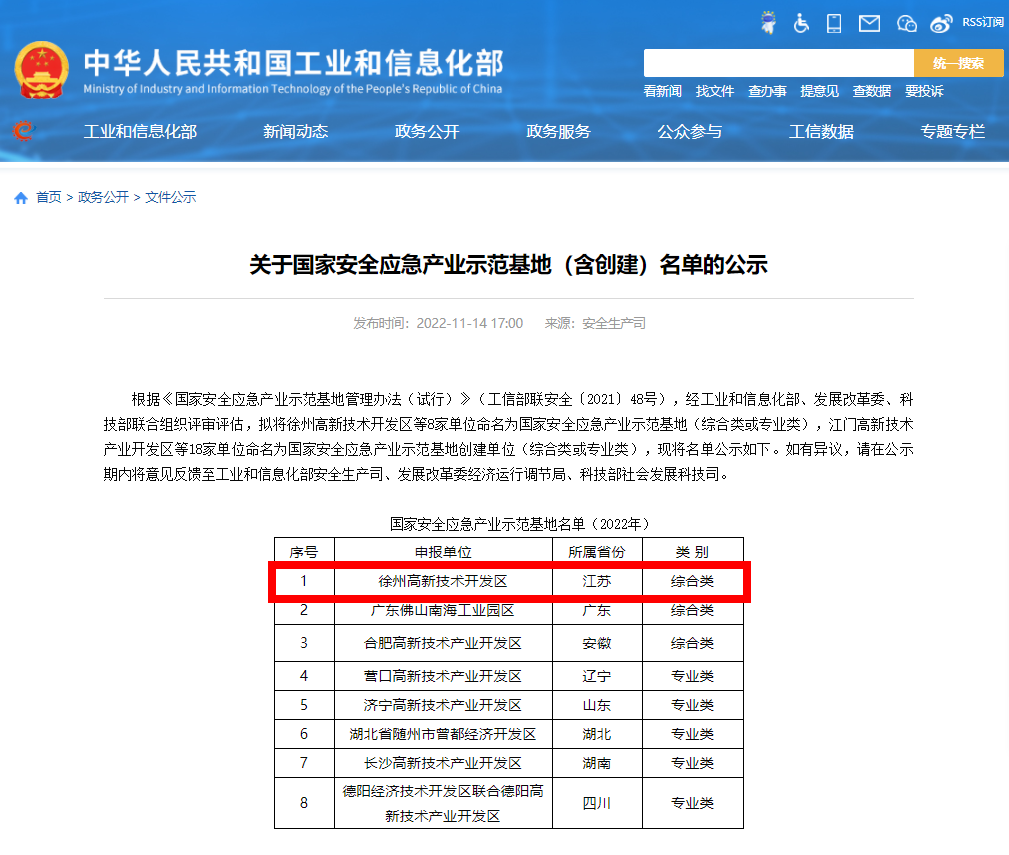The image size is (1009, 855).
Task: Click the search input field
Action: [779, 63]
